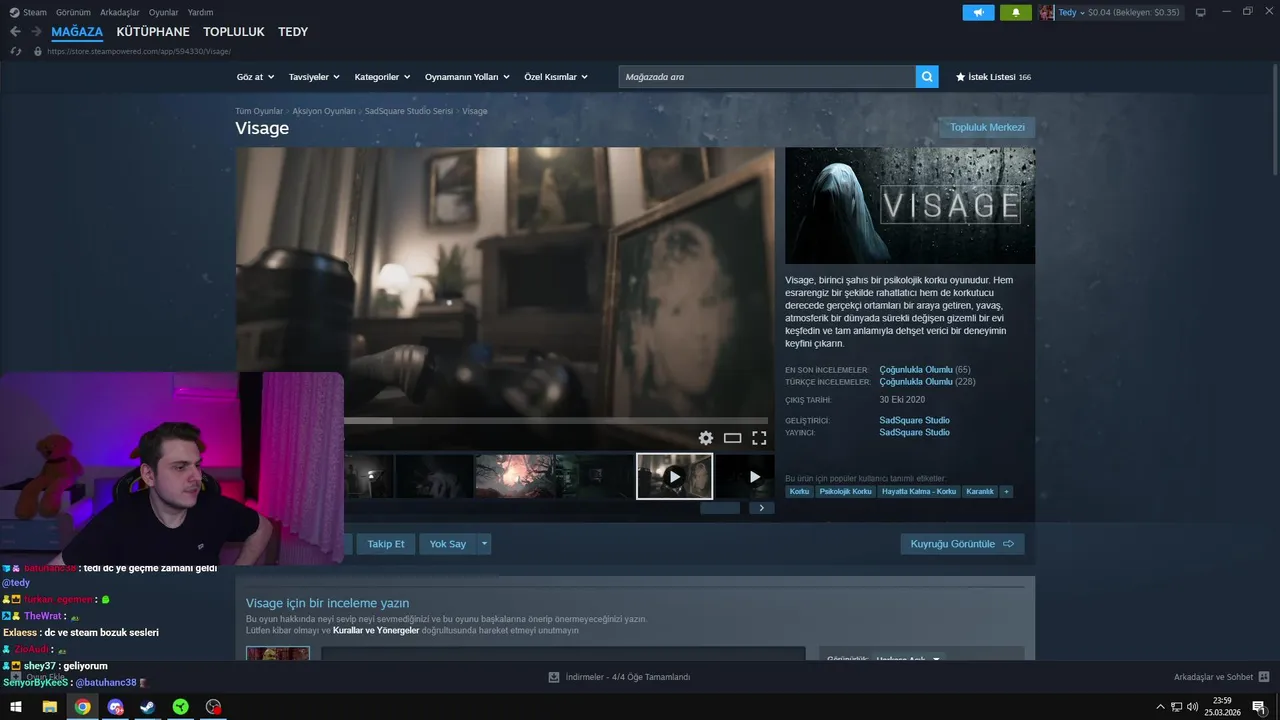Click the magnifier search button
1280x720 pixels.
927,76
